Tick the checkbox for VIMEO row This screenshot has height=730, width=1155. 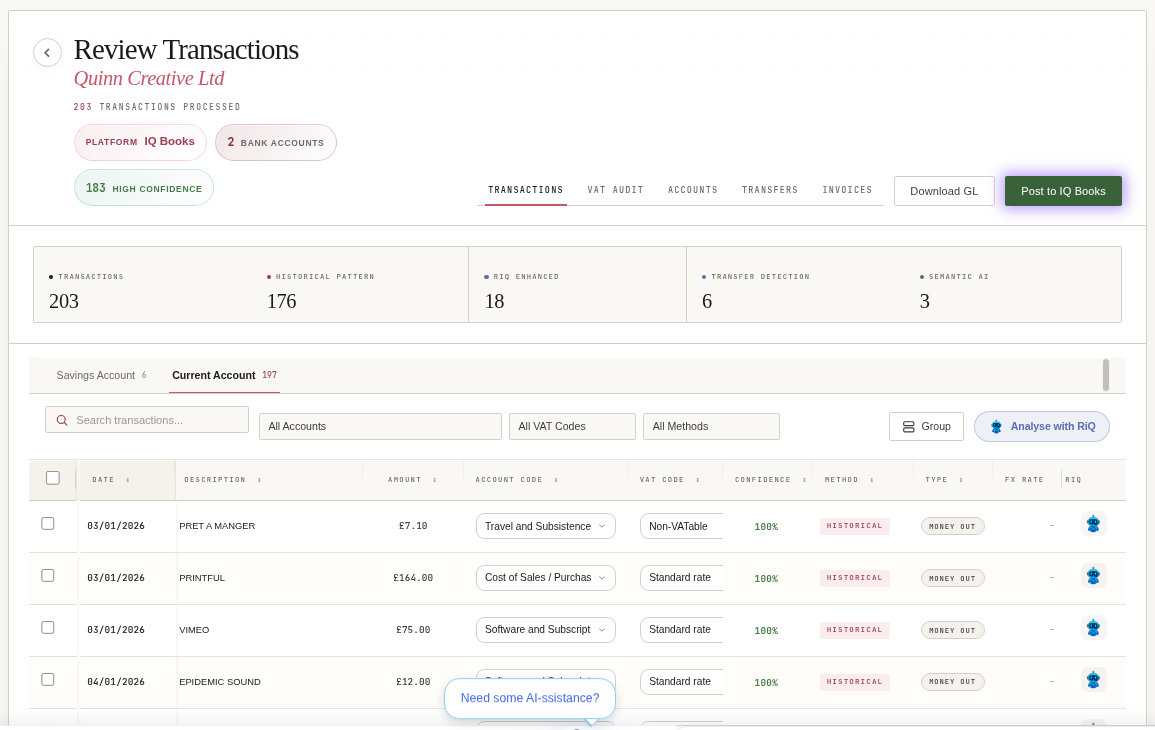pos(48,628)
